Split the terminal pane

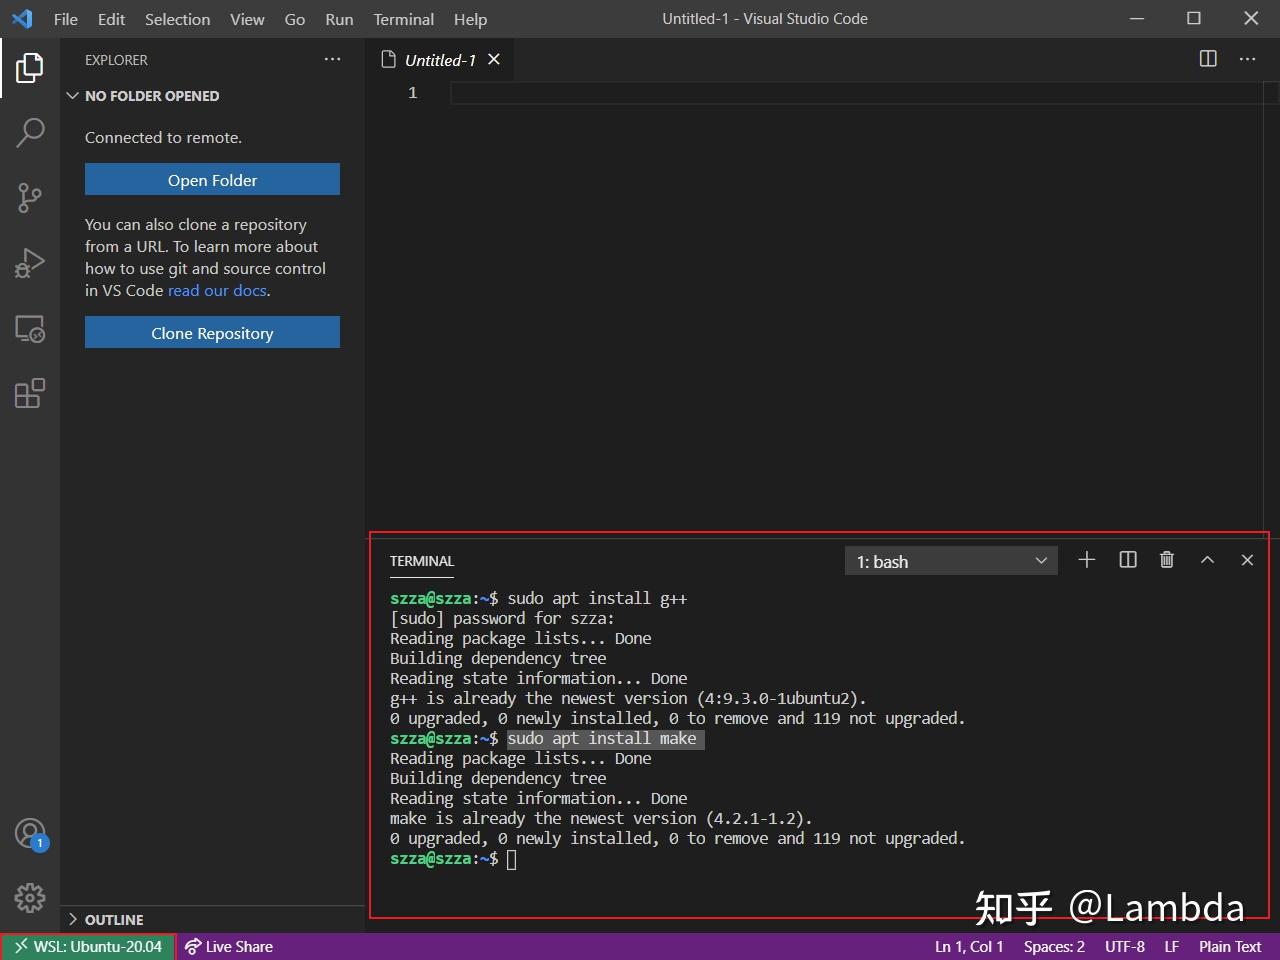click(1127, 560)
